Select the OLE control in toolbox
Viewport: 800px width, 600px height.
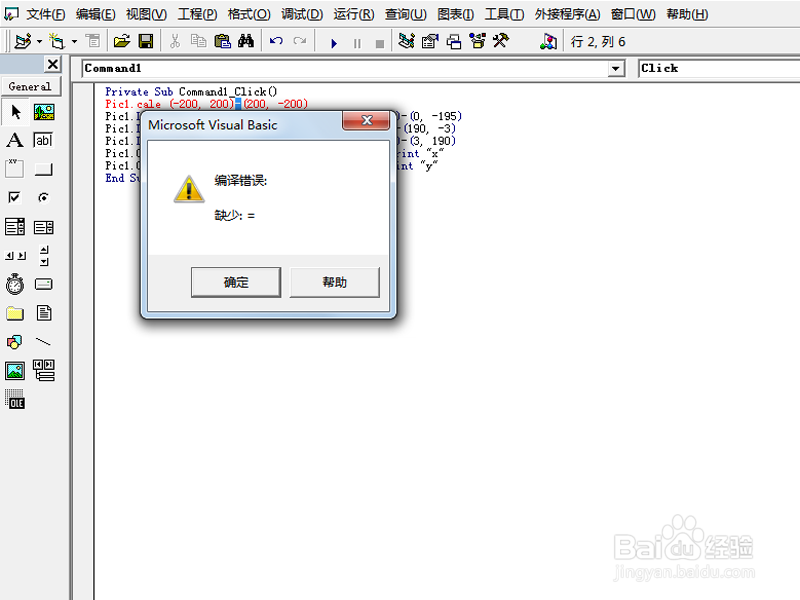[x=15, y=399]
